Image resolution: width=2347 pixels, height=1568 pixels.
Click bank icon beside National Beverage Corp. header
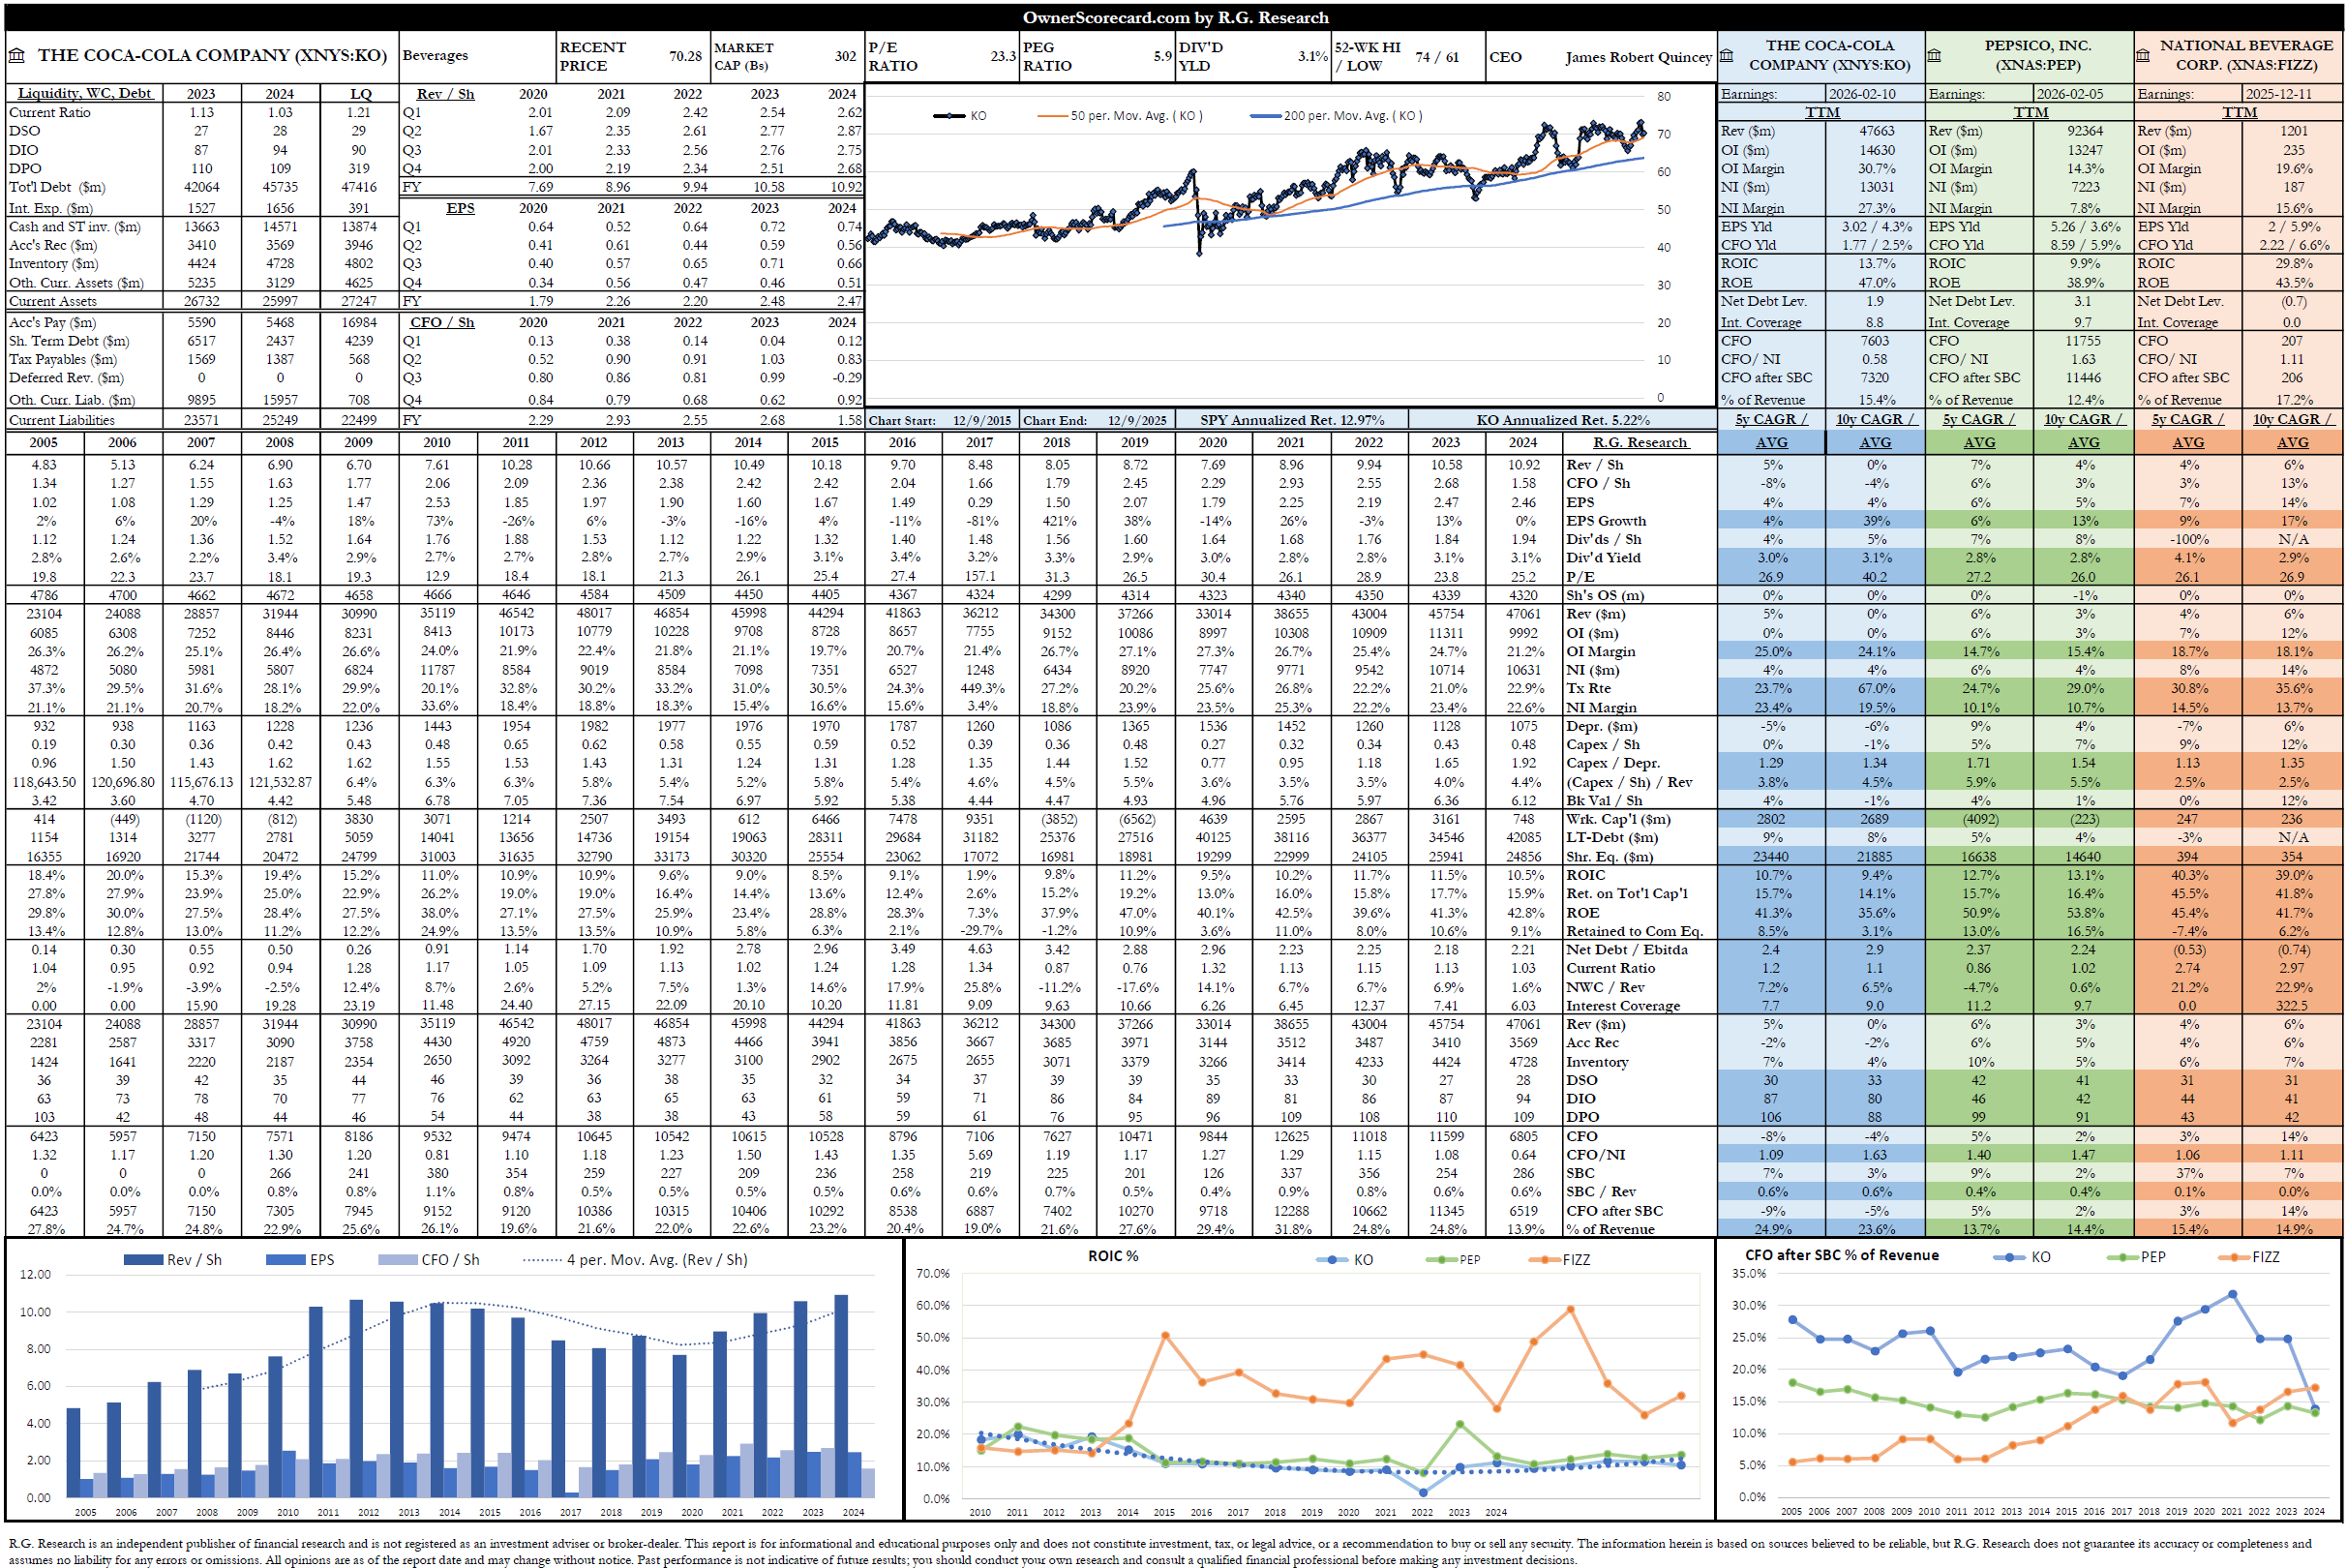2142,56
